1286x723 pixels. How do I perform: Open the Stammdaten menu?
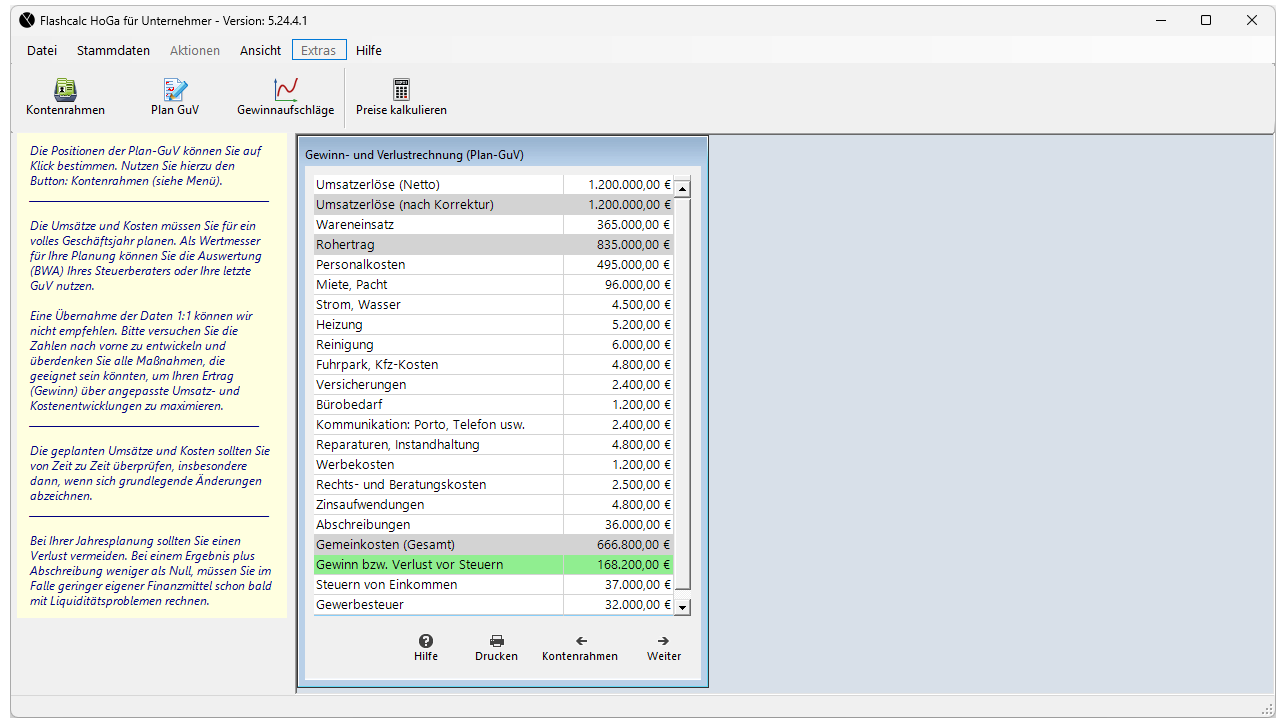coord(113,50)
